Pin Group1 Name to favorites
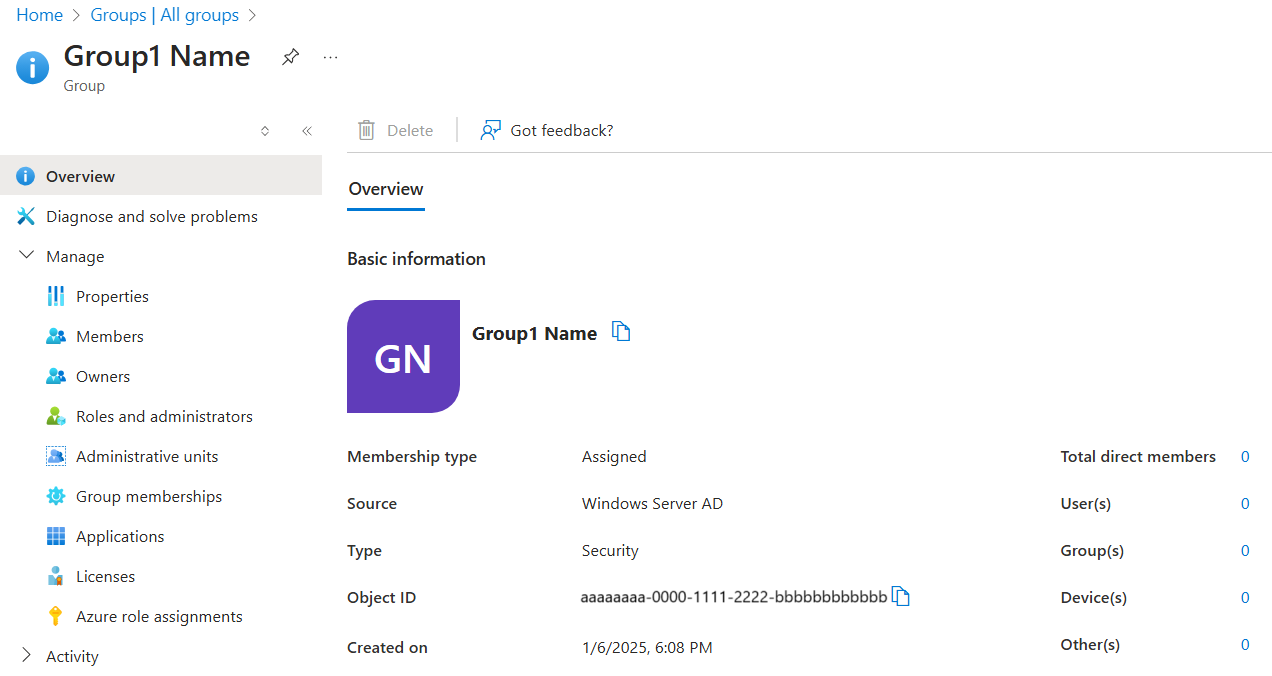 click(290, 56)
